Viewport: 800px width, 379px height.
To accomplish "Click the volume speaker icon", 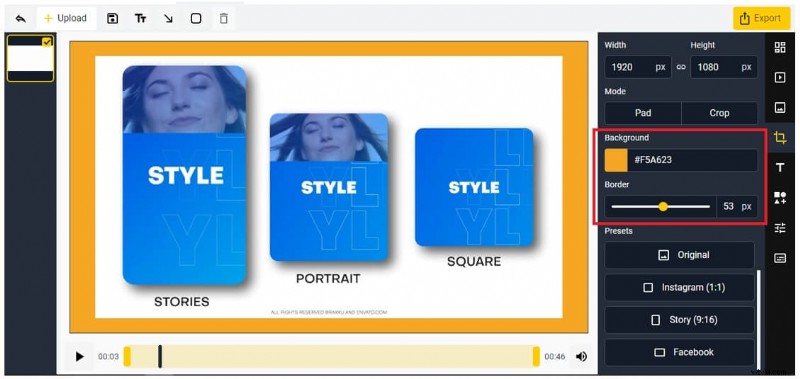I will [x=581, y=357].
